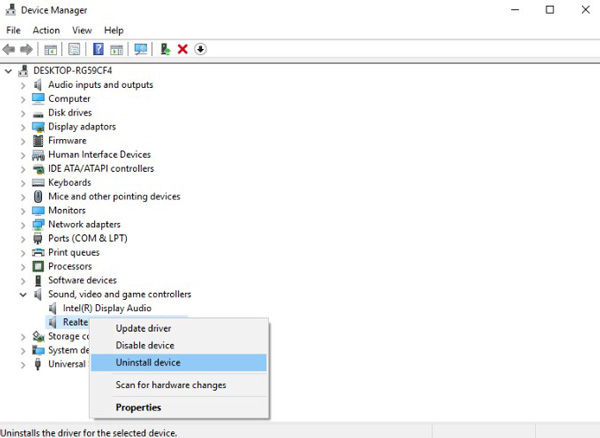Viewport: 600px width, 438px height.
Task: Click the Back arrow toolbar icon
Action: point(8,49)
